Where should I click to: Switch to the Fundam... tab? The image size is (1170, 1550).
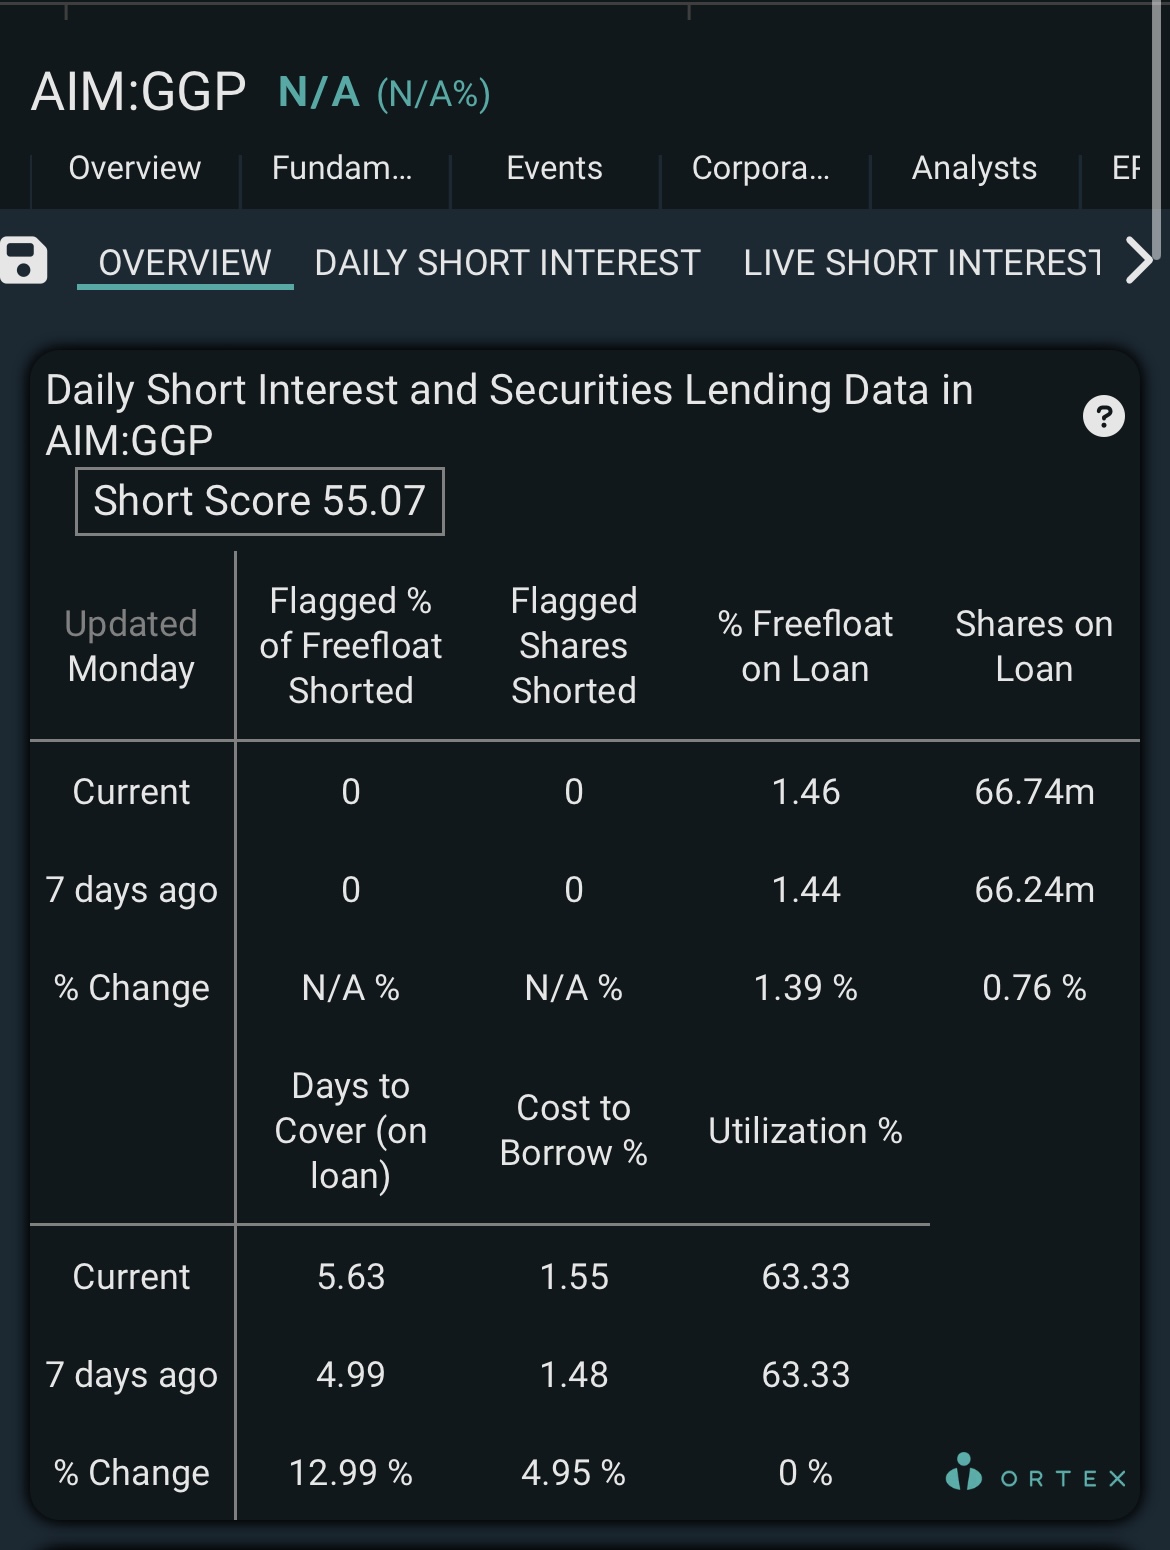click(x=342, y=168)
